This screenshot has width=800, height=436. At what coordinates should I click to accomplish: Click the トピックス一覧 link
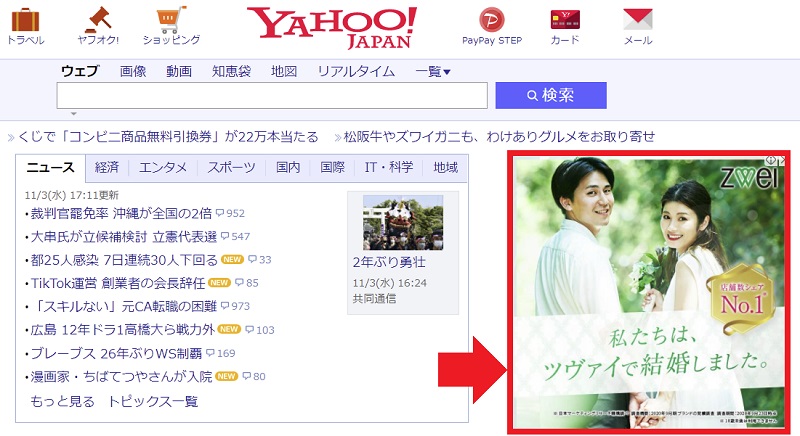pos(153,401)
